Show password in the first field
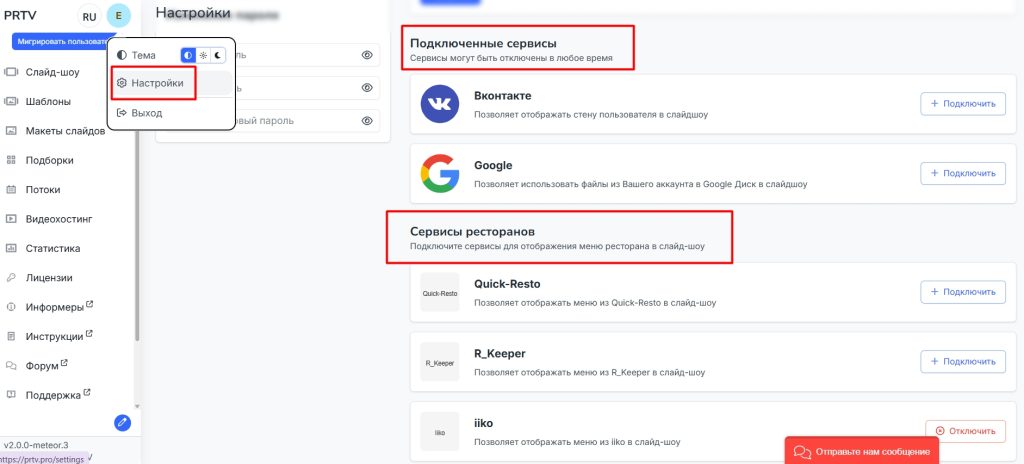1024x464 pixels. [367, 55]
